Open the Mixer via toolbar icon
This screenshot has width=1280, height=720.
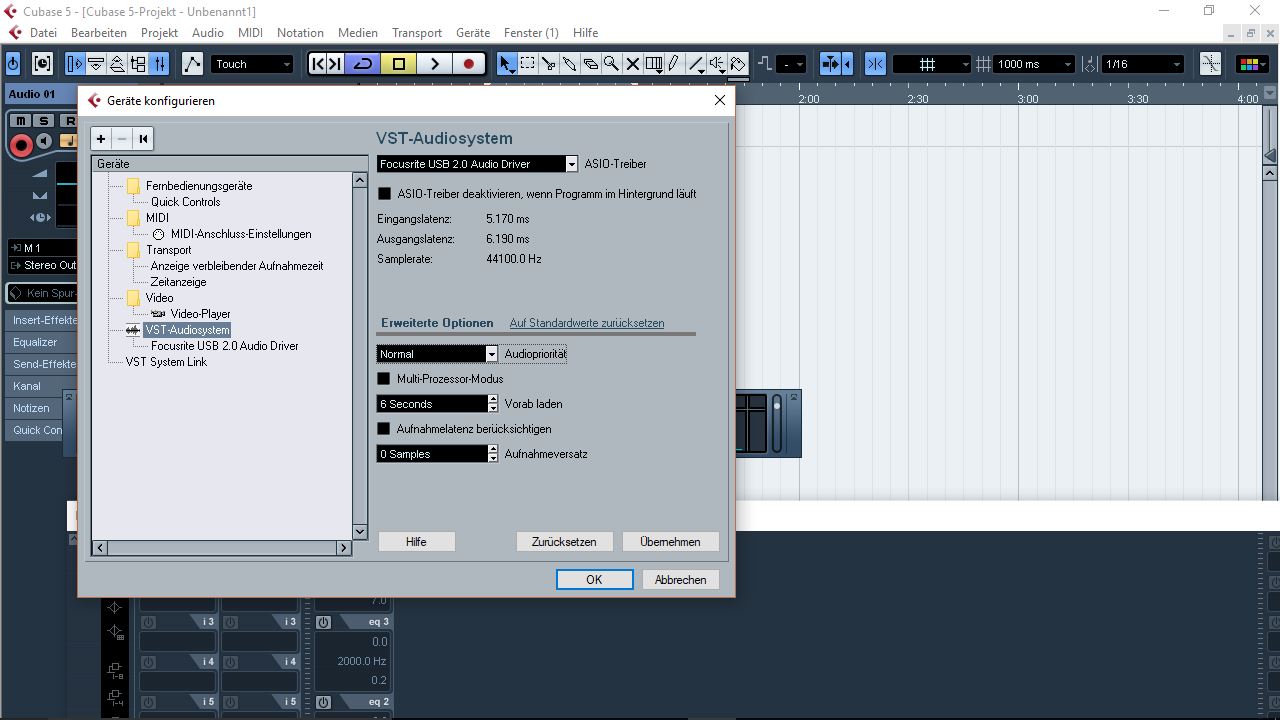point(160,64)
